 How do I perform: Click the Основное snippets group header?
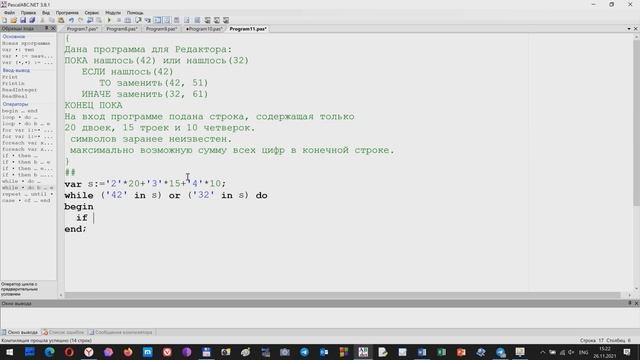(x=14, y=37)
